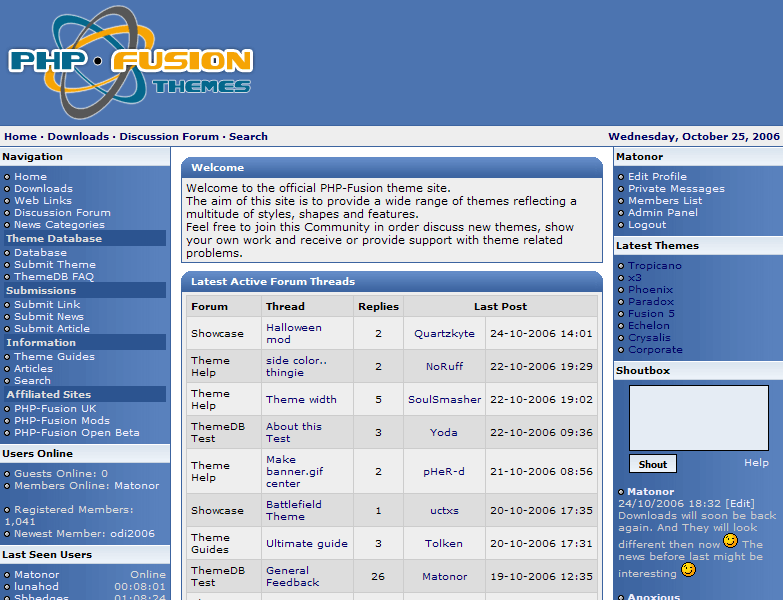This screenshot has height=600, width=783.
Task: Open Home in the top navigation bar
Action: click(20, 137)
